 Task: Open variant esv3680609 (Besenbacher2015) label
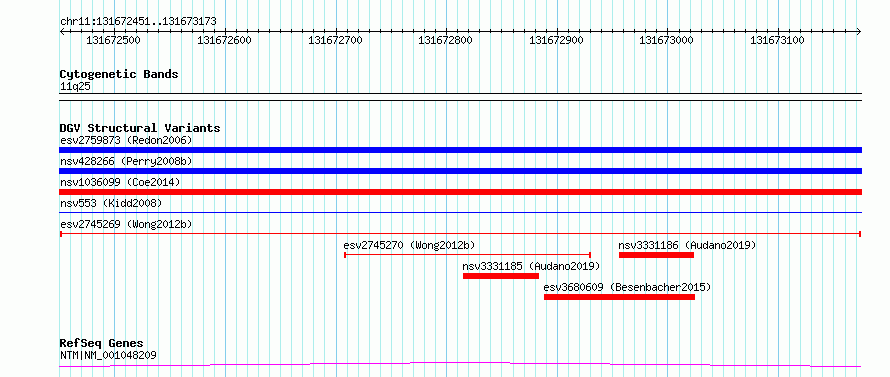[x=627, y=287]
